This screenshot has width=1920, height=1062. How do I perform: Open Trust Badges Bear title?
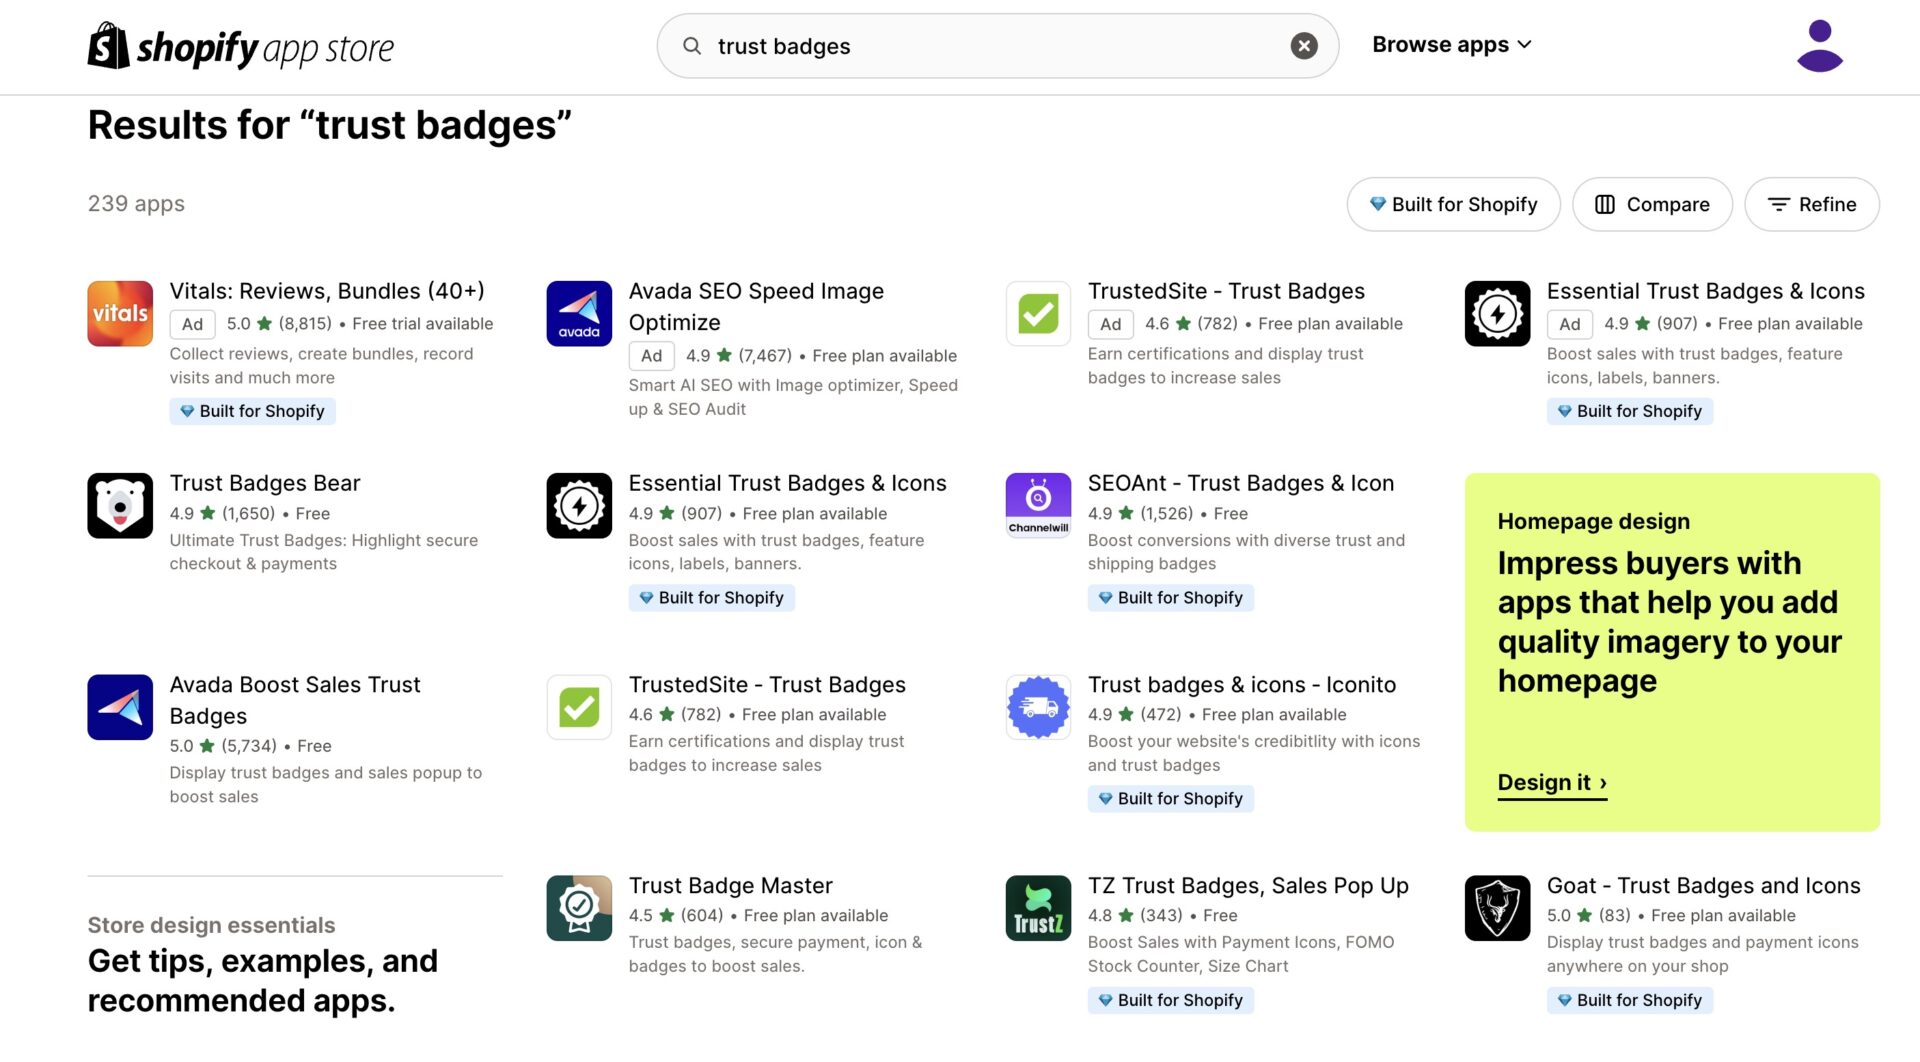[265, 483]
